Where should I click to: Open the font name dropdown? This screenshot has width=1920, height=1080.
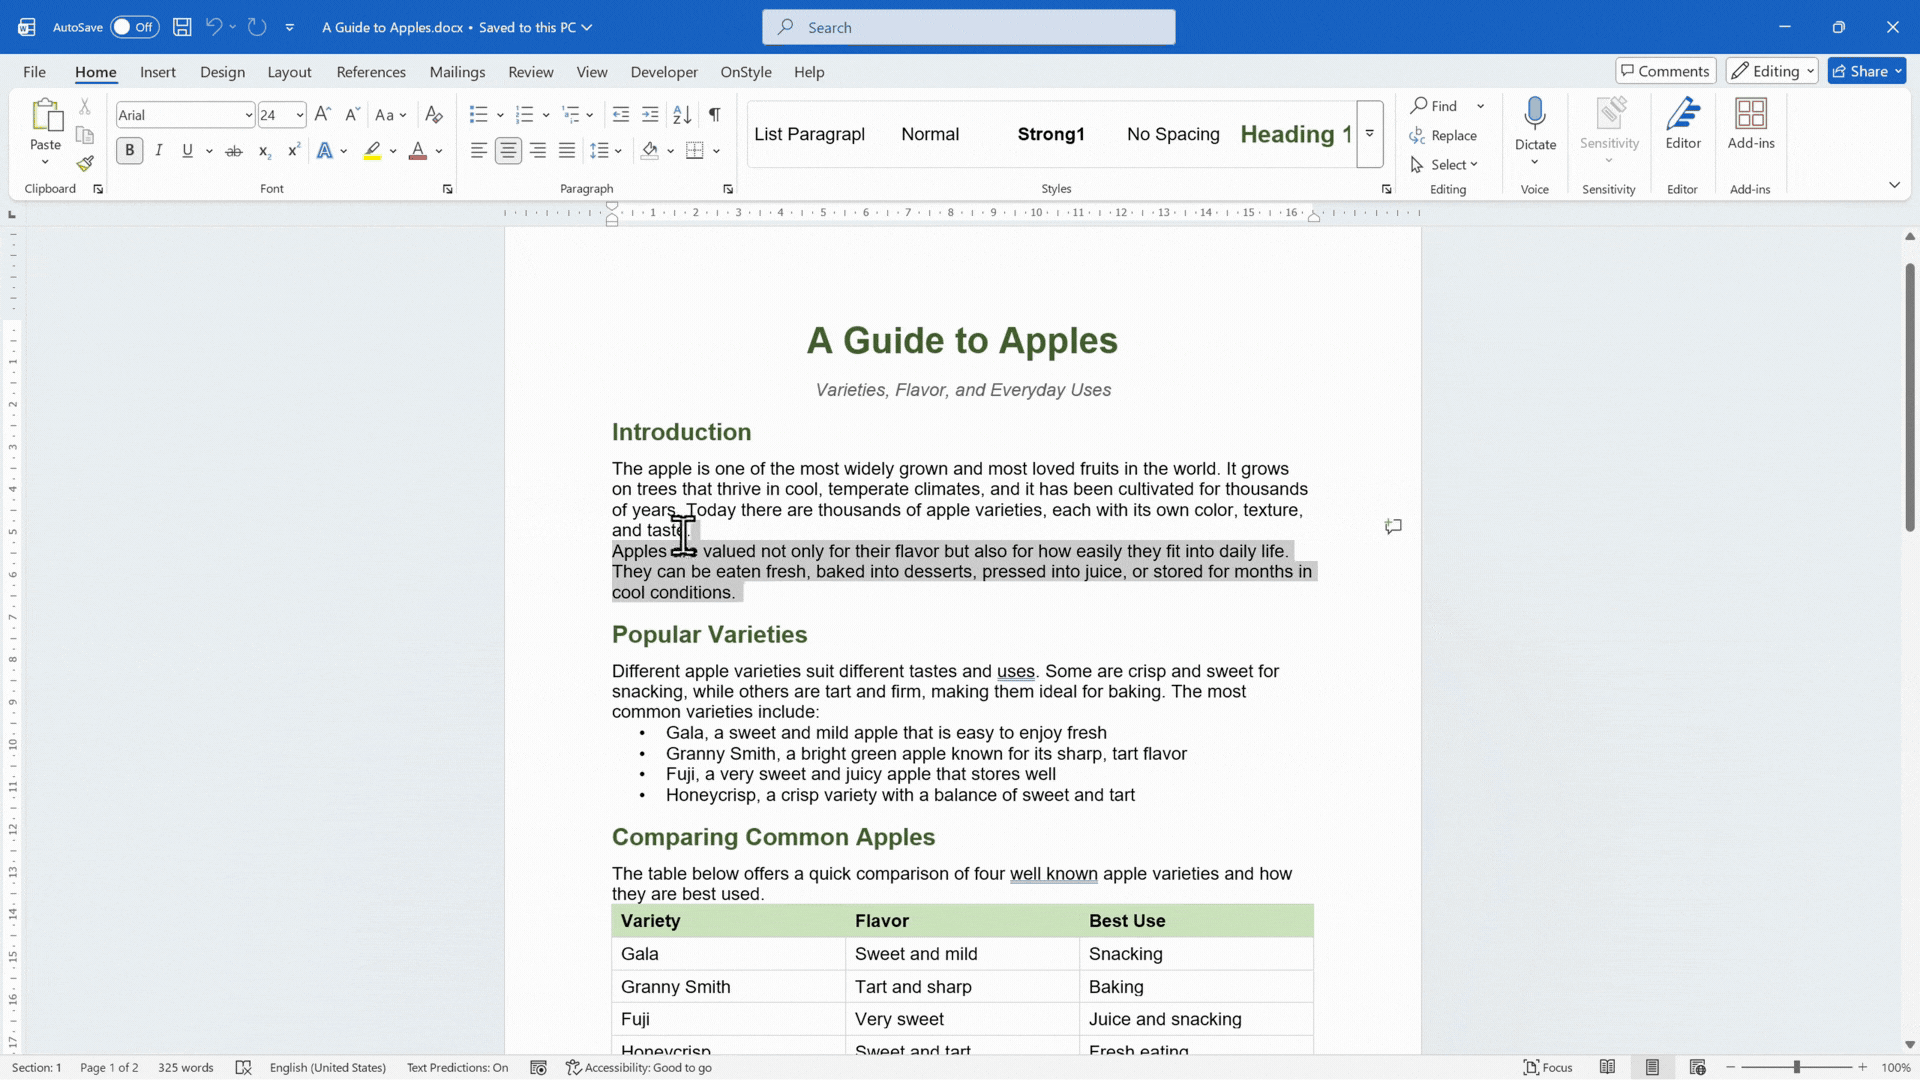coord(248,115)
